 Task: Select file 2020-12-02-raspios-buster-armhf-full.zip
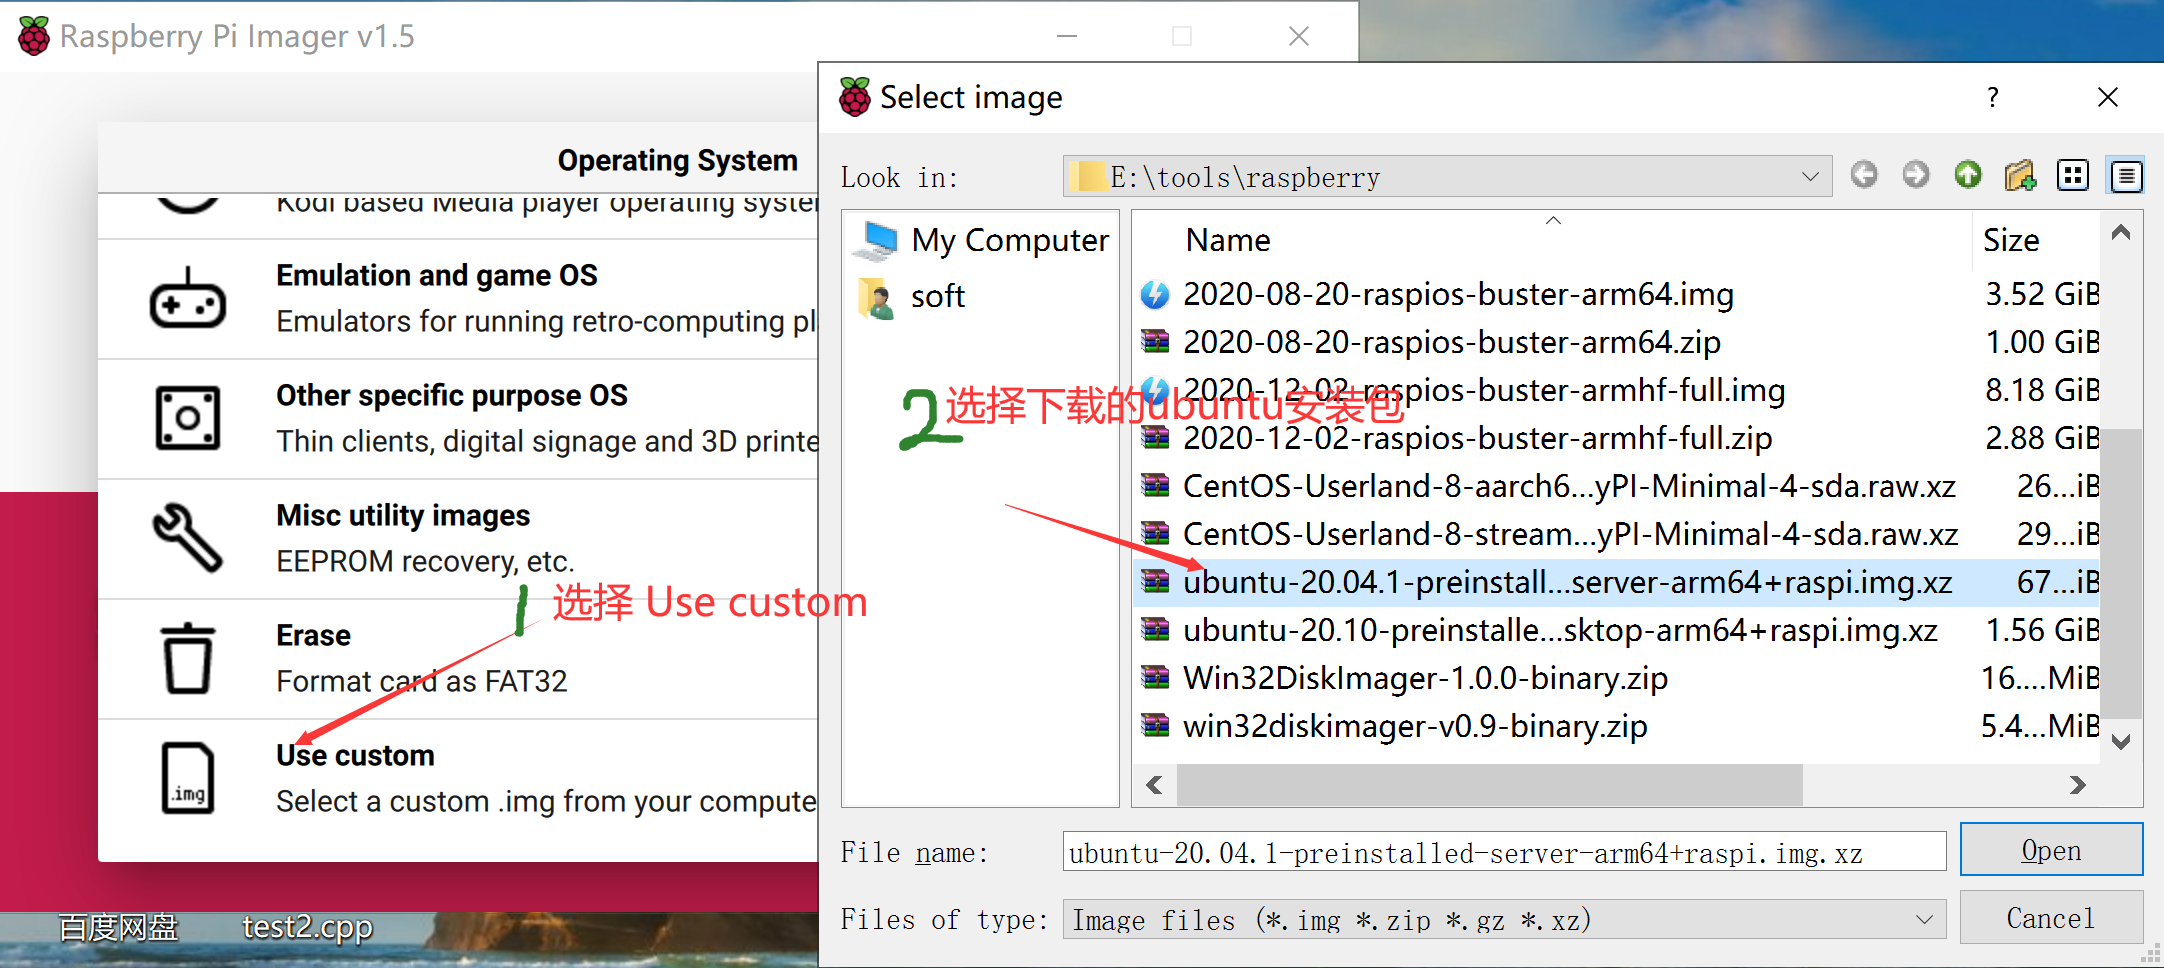click(1477, 439)
